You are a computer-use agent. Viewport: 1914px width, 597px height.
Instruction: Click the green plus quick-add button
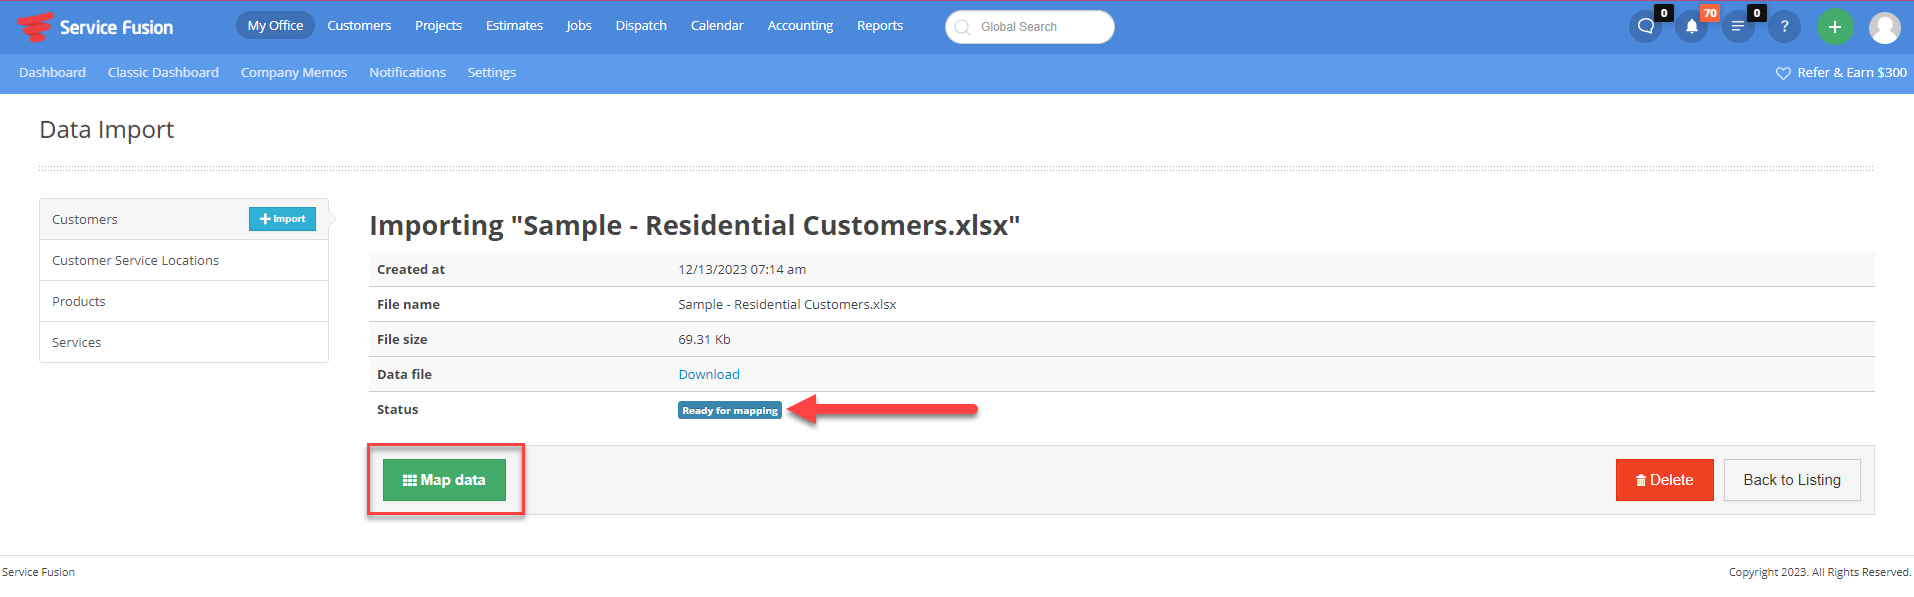1835,27
